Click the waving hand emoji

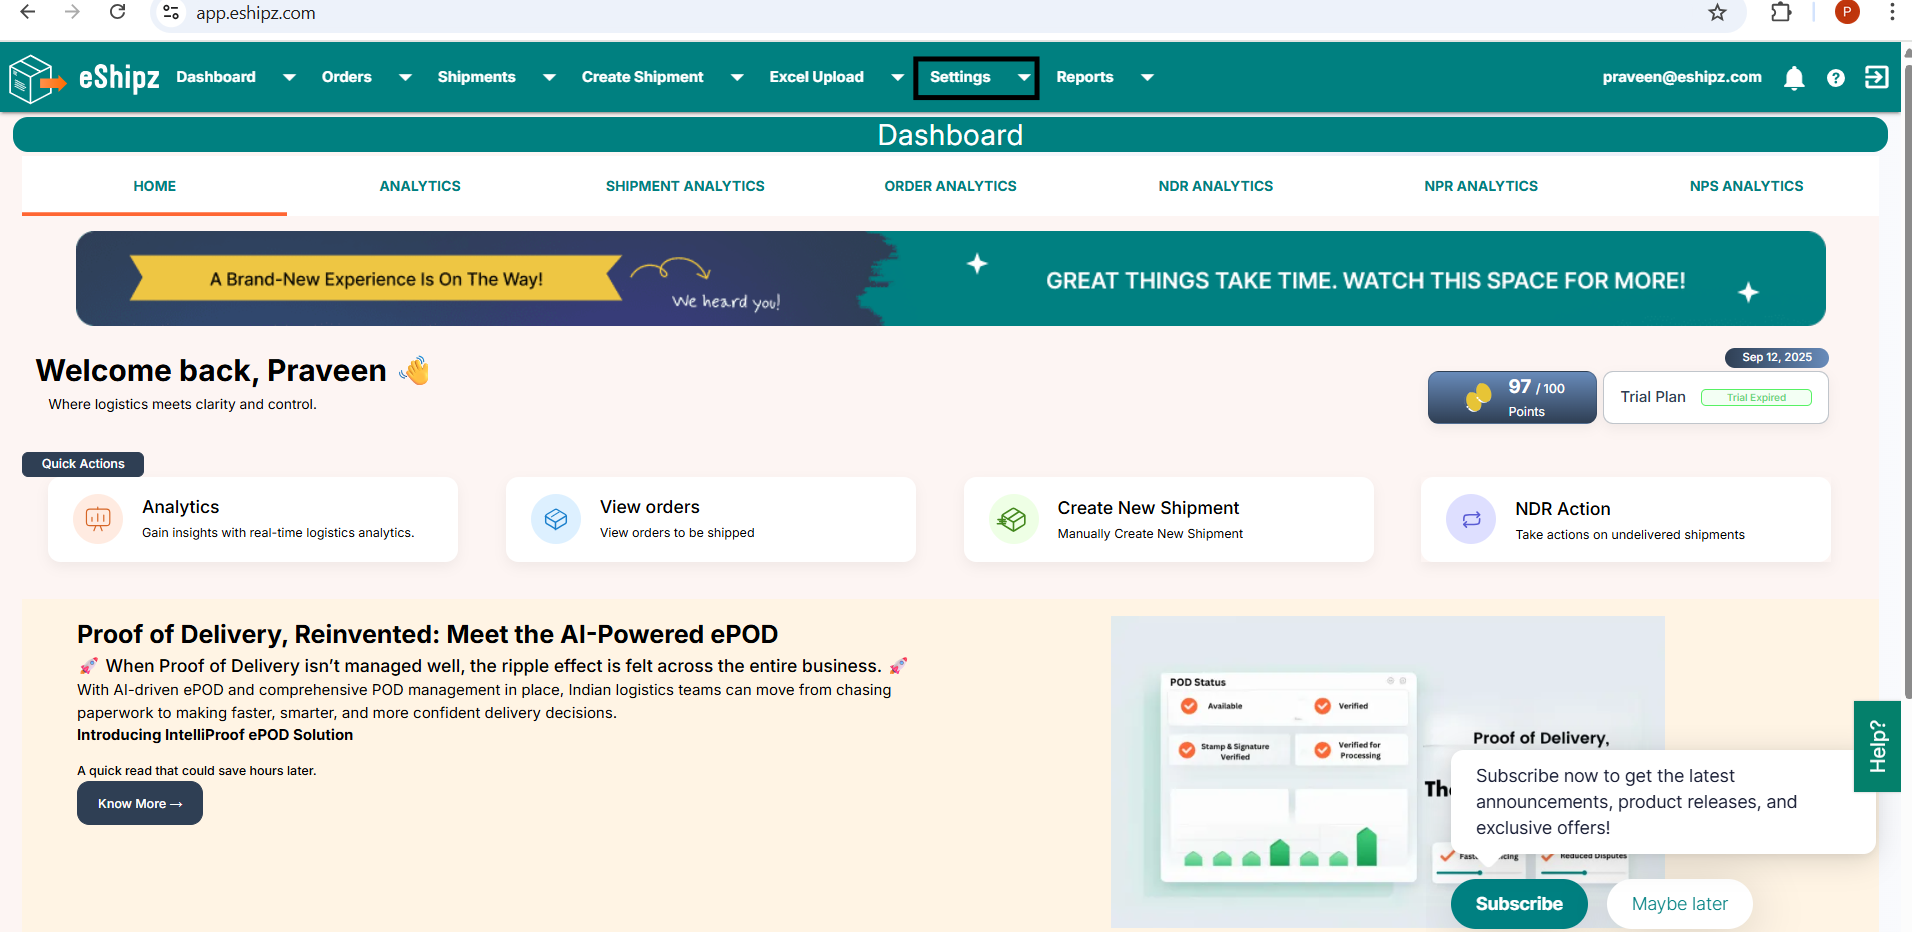[414, 371]
